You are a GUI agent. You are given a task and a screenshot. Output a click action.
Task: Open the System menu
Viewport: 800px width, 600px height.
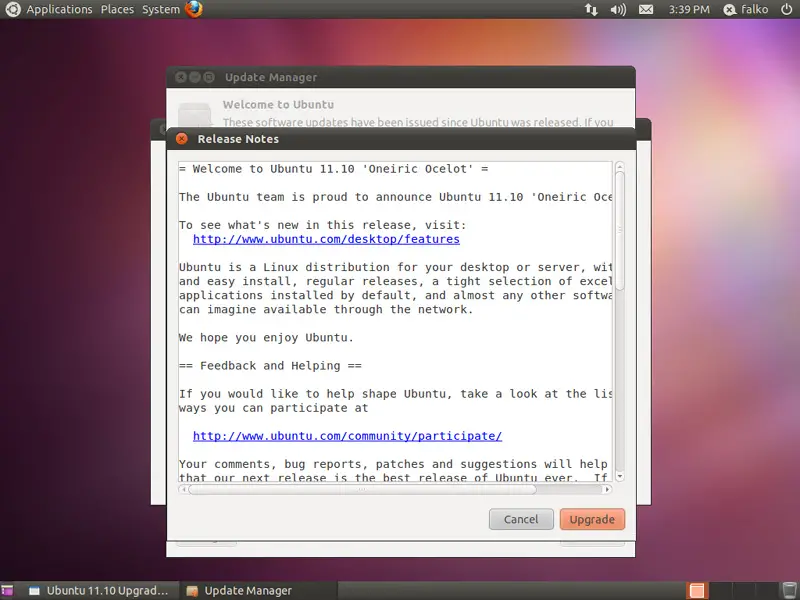point(160,10)
